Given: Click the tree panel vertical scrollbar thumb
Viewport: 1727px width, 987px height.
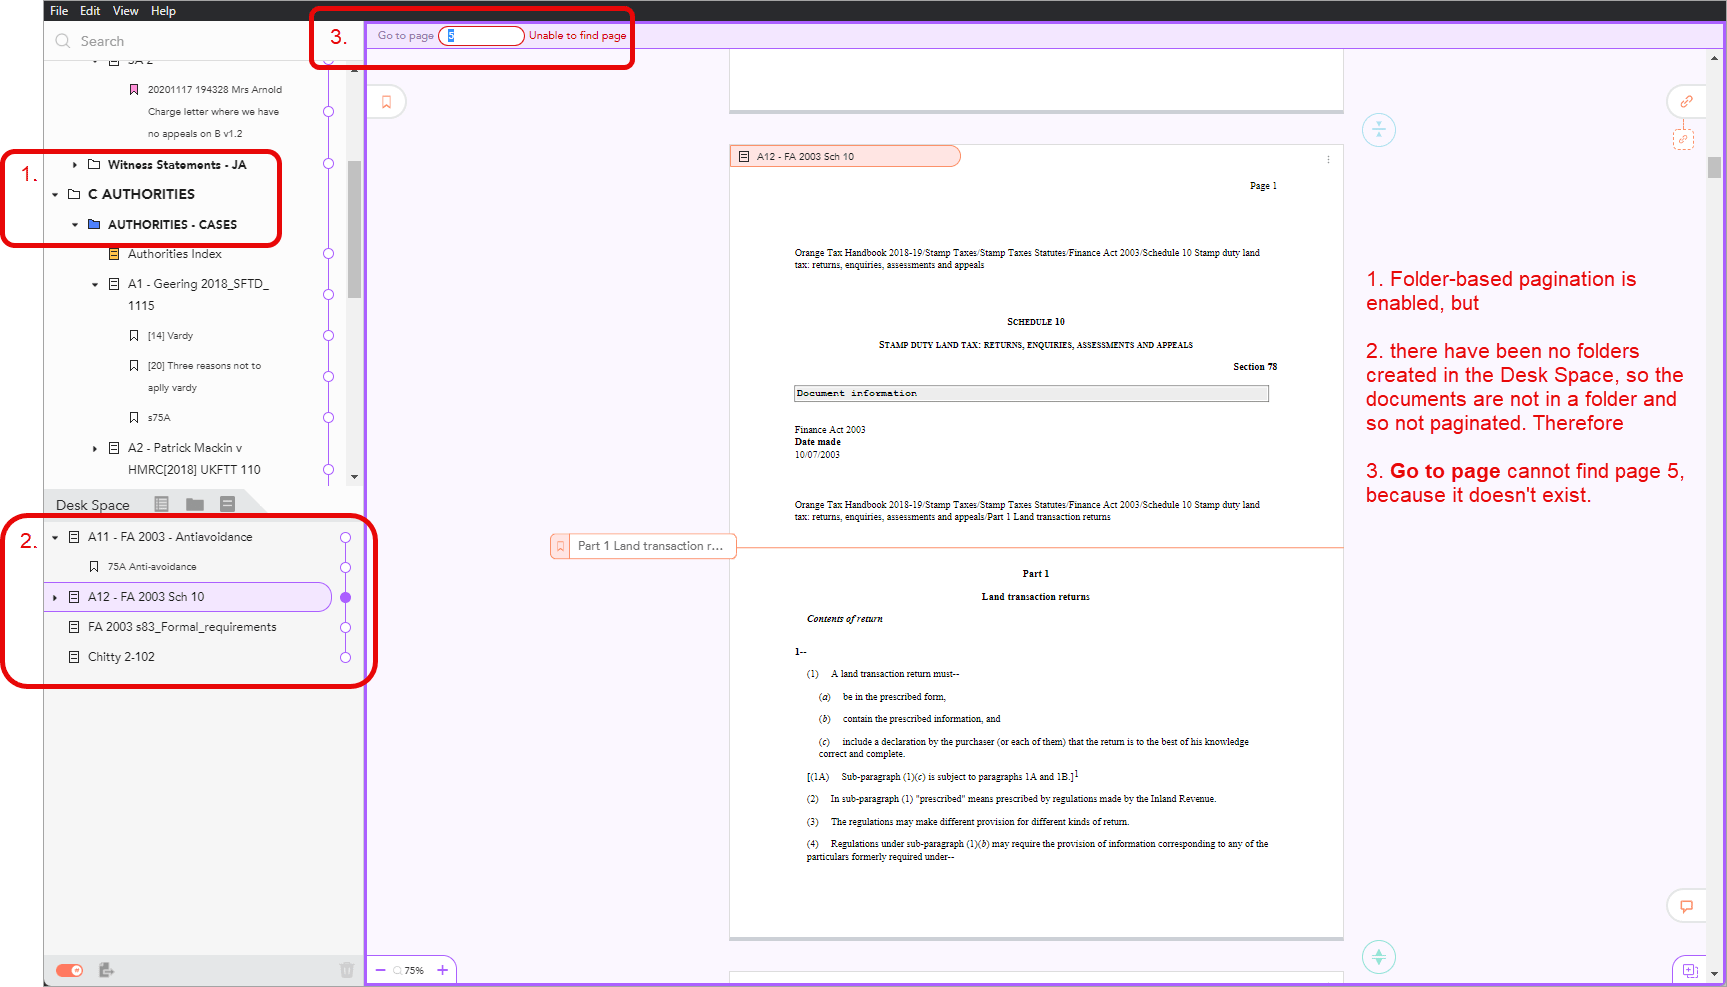Looking at the screenshot, I should (x=354, y=229).
